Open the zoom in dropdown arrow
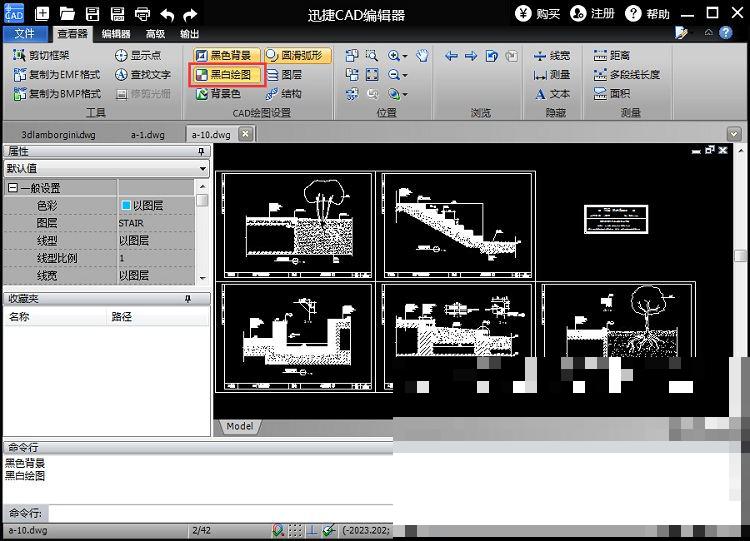 405,56
